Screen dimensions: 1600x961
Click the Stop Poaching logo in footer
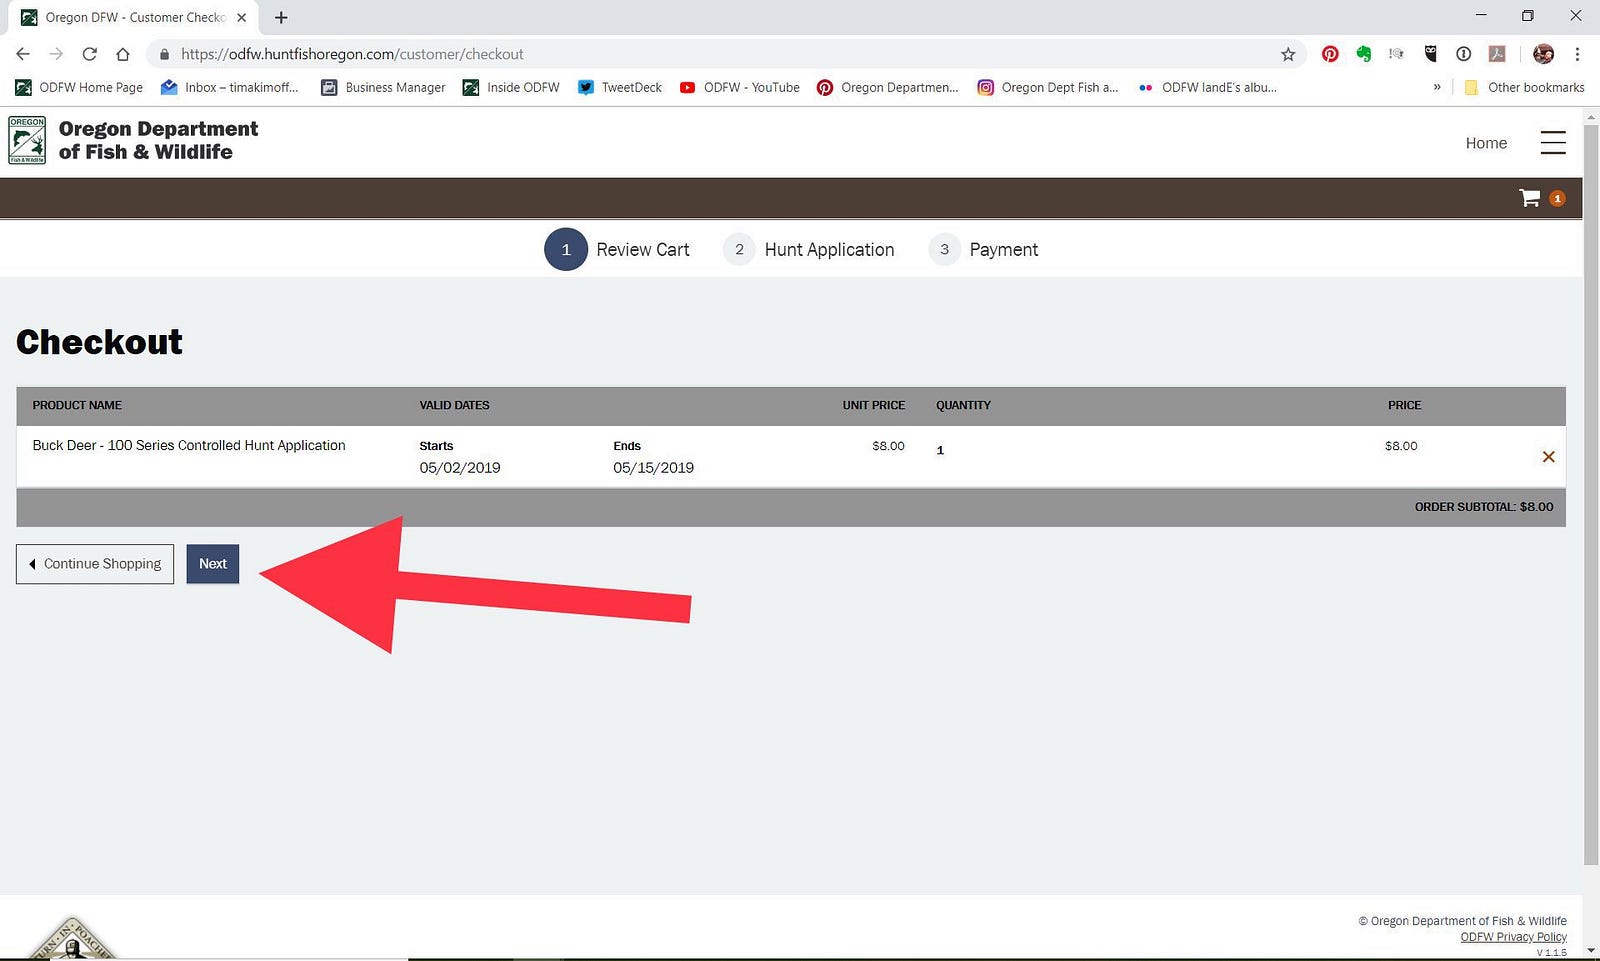click(x=70, y=938)
